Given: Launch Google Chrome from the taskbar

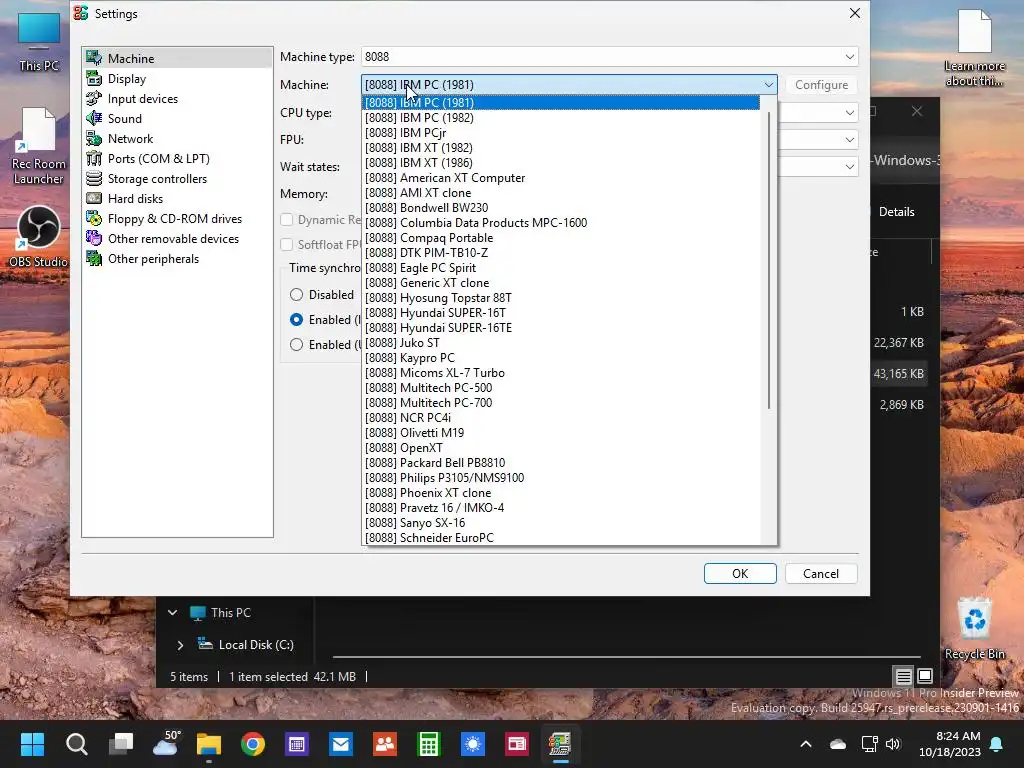Looking at the screenshot, I should (x=253, y=744).
